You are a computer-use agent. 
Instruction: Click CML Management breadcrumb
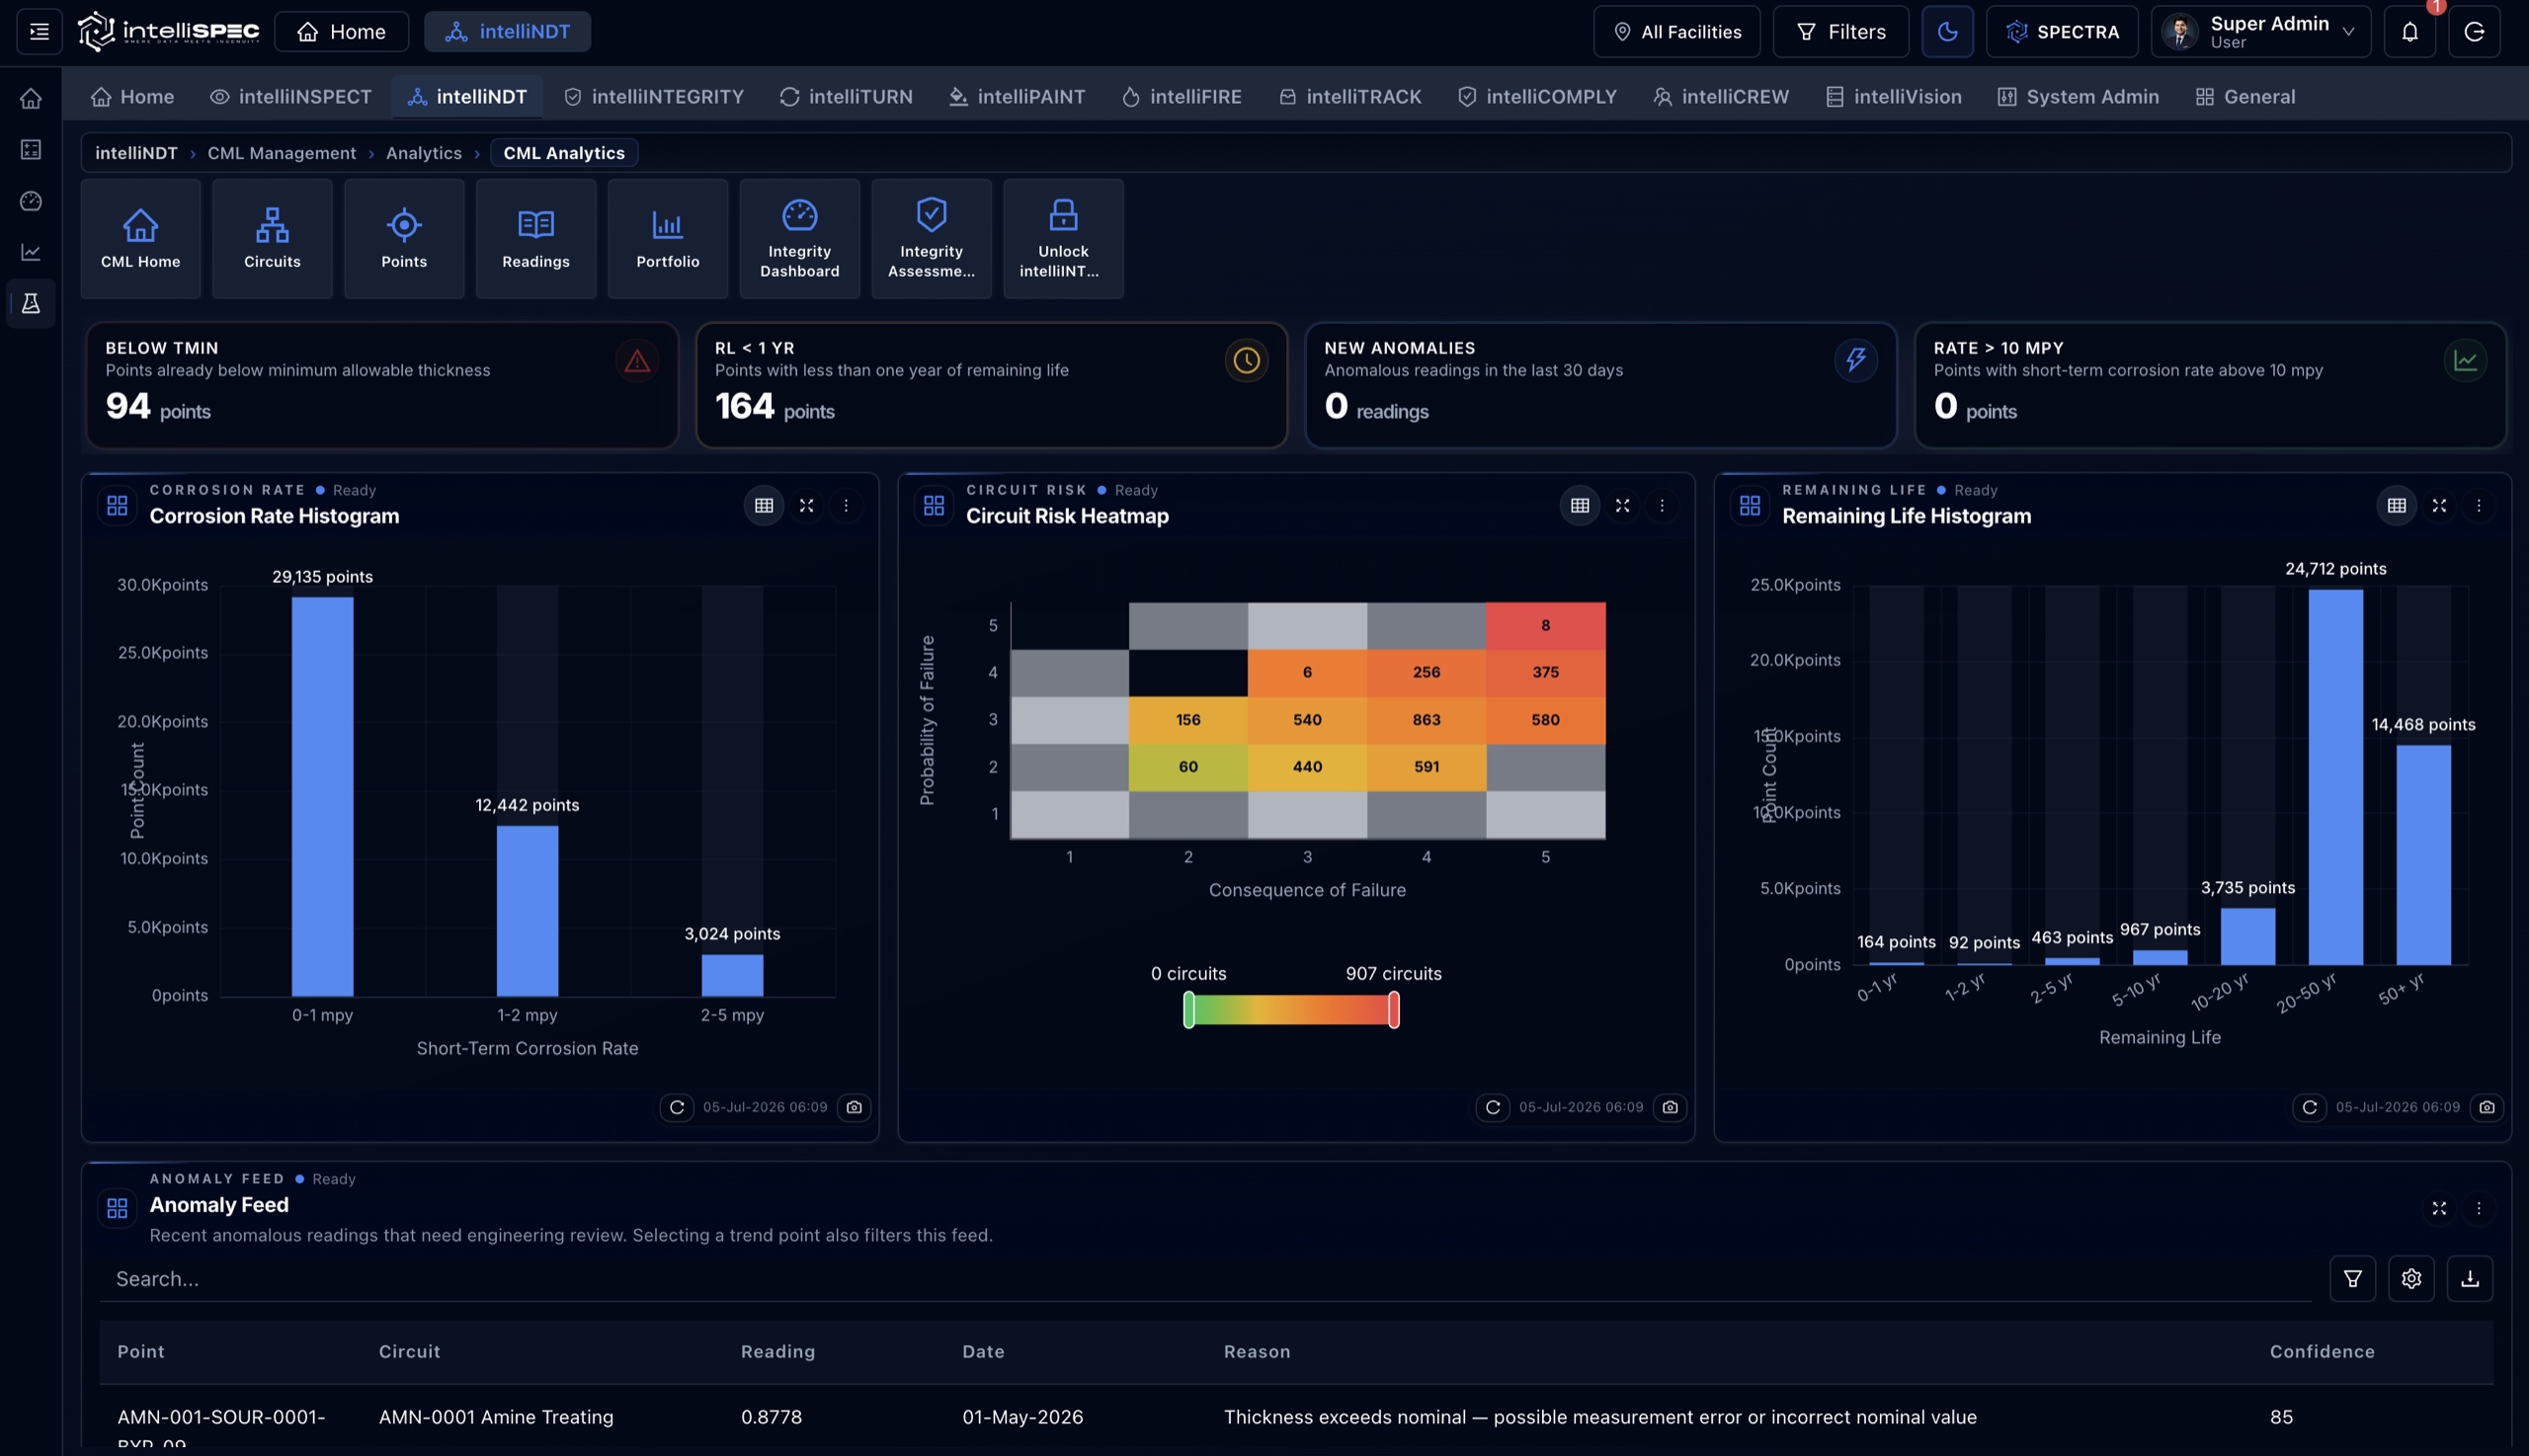click(x=281, y=153)
